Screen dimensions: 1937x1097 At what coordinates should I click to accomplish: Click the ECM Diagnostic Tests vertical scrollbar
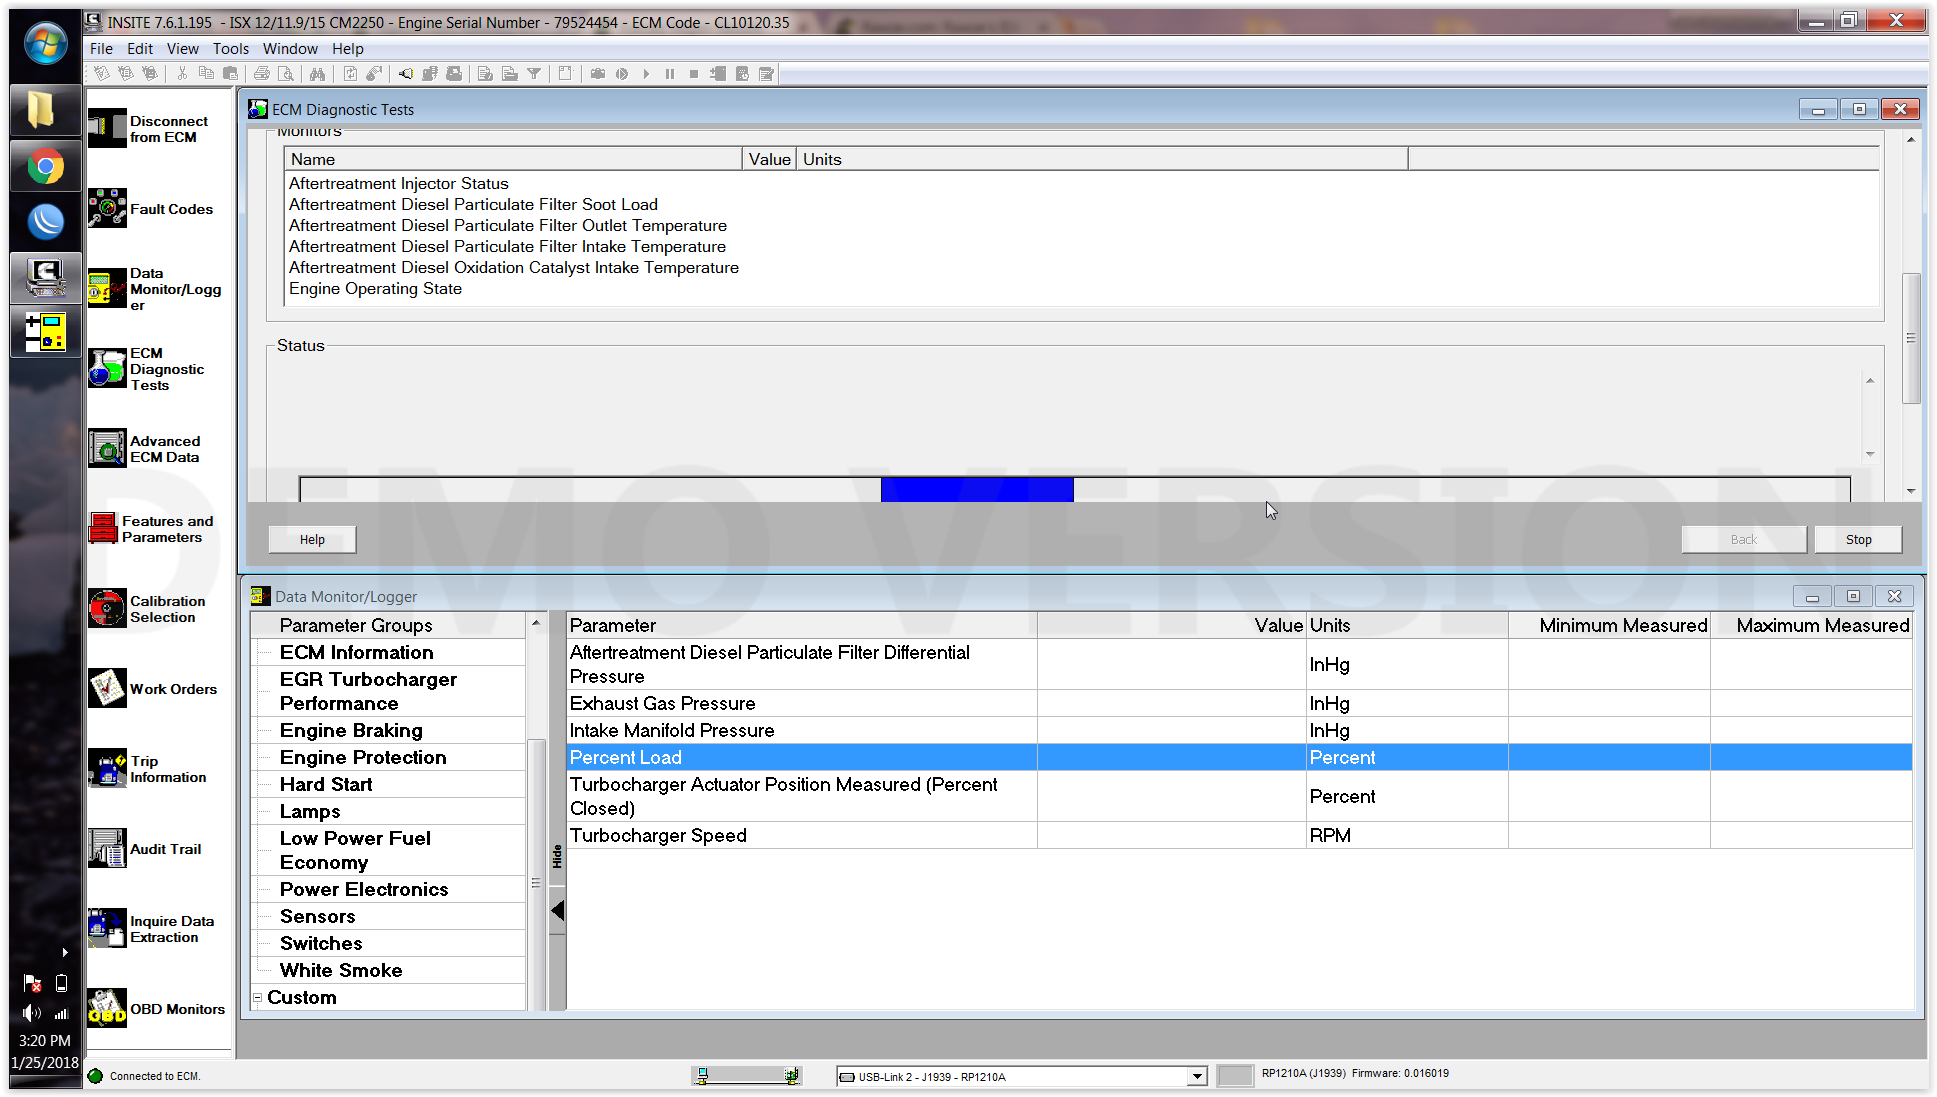point(1910,338)
